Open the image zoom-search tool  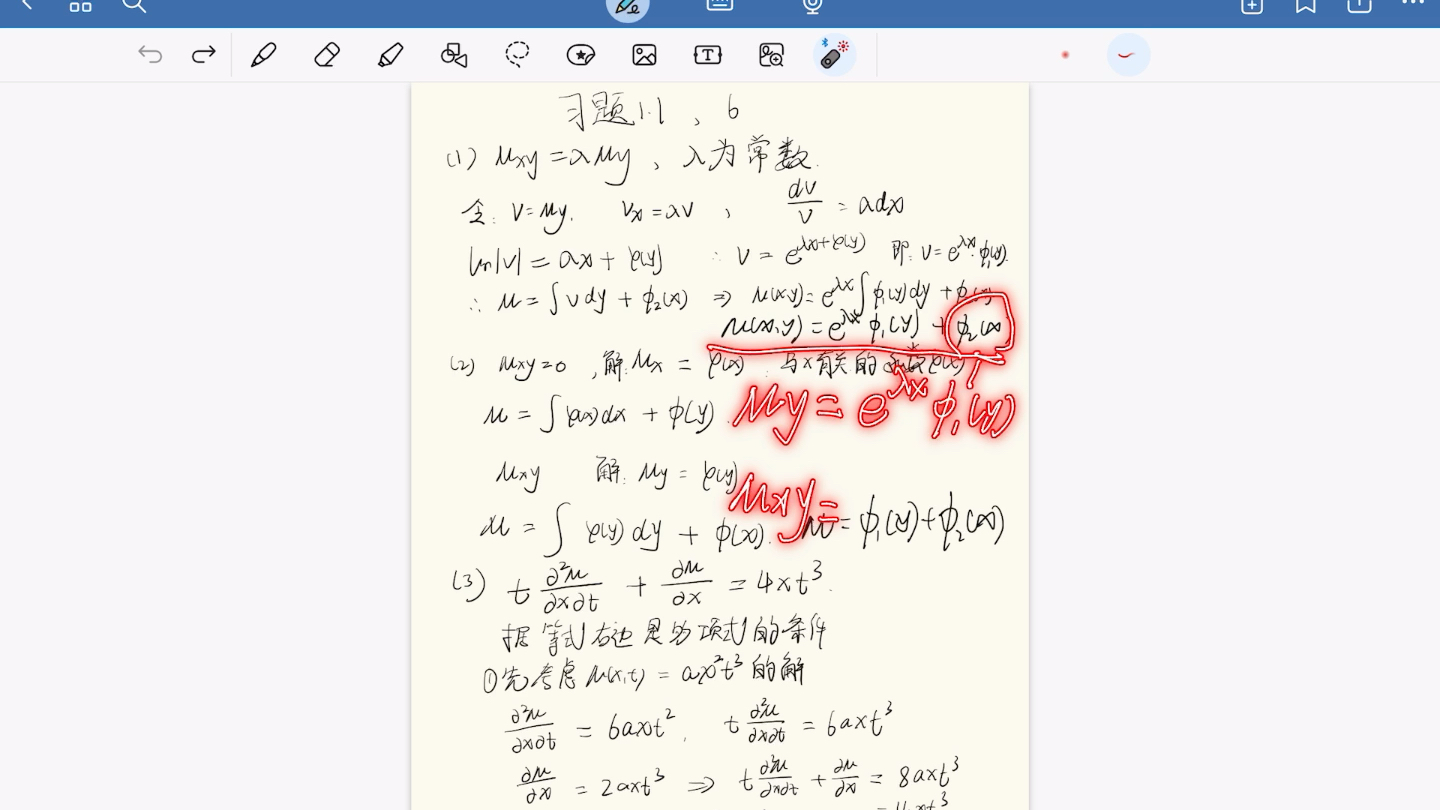[x=771, y=55]
